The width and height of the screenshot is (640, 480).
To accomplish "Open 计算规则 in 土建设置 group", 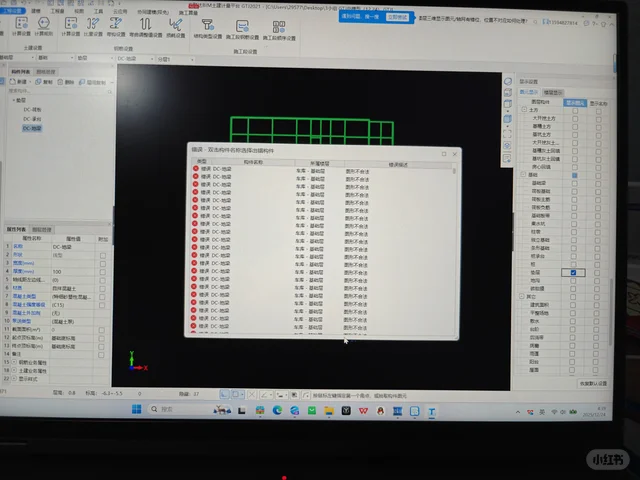I will click(x=44, y=27).
